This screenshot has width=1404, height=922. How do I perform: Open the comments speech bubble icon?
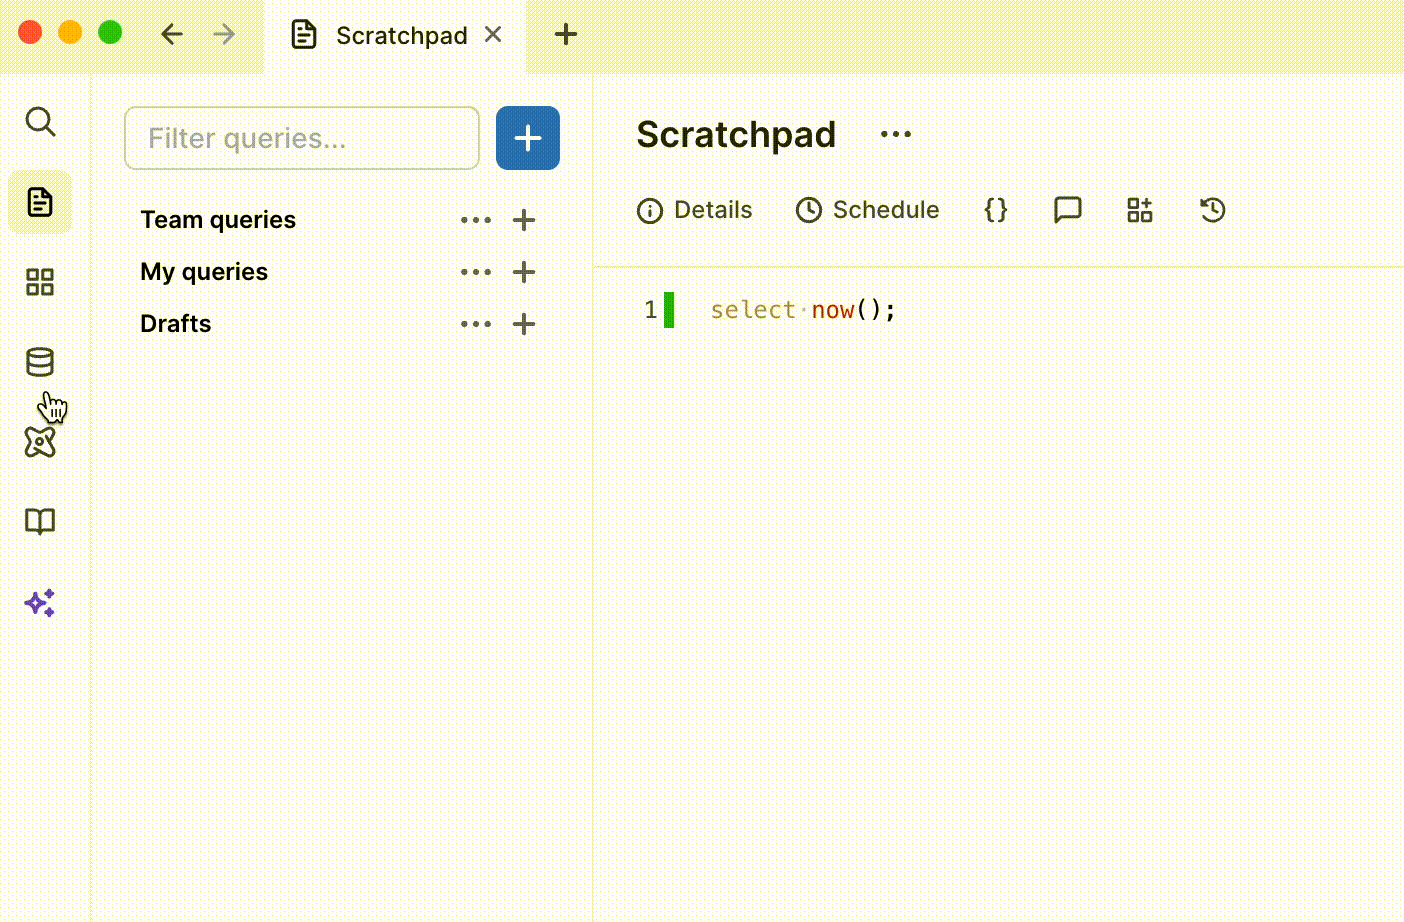coord(1068,210)
